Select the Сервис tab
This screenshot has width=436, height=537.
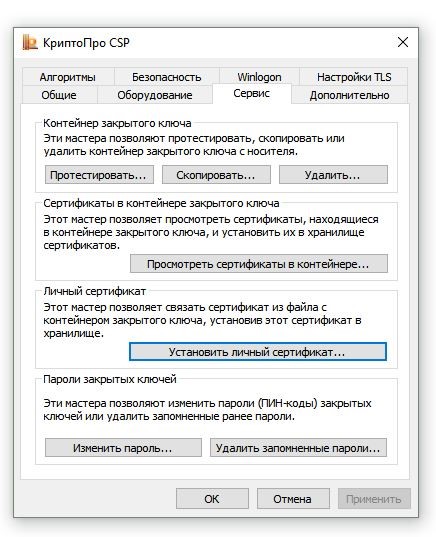tap(252, 93)
